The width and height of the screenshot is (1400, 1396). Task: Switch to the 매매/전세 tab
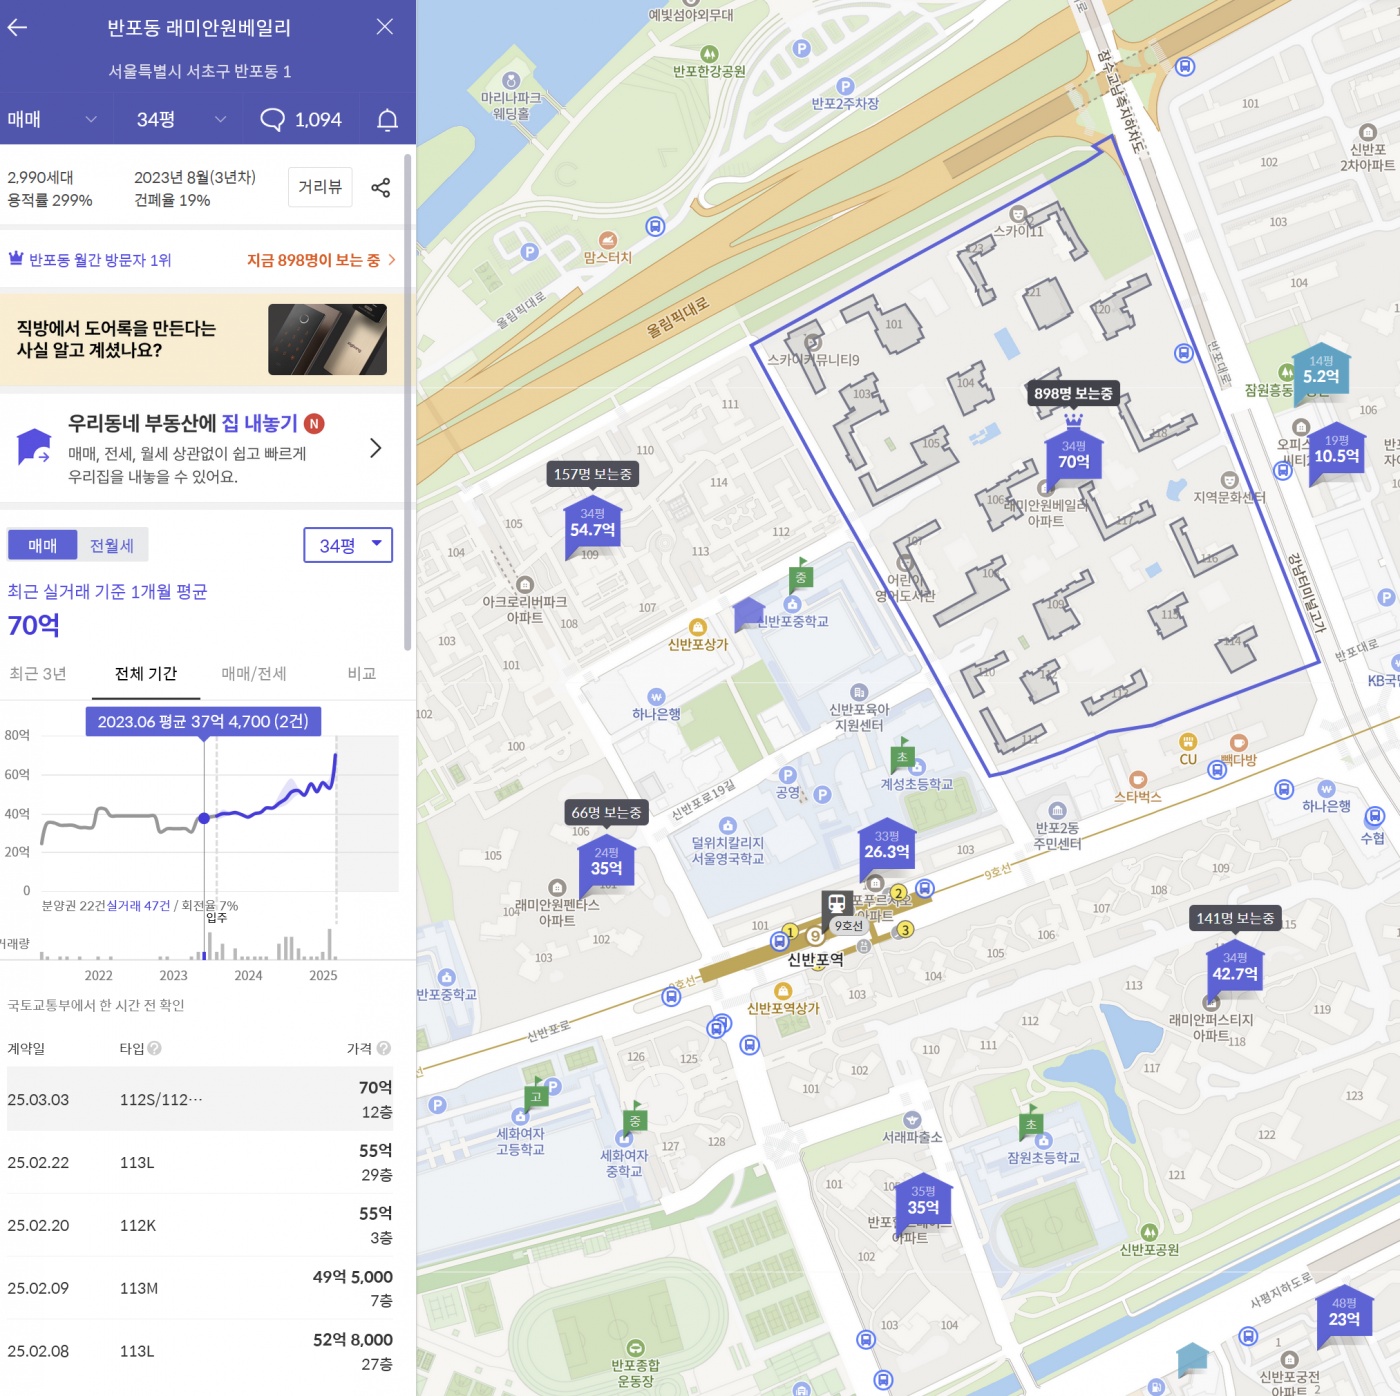click(x=254, y=674)
